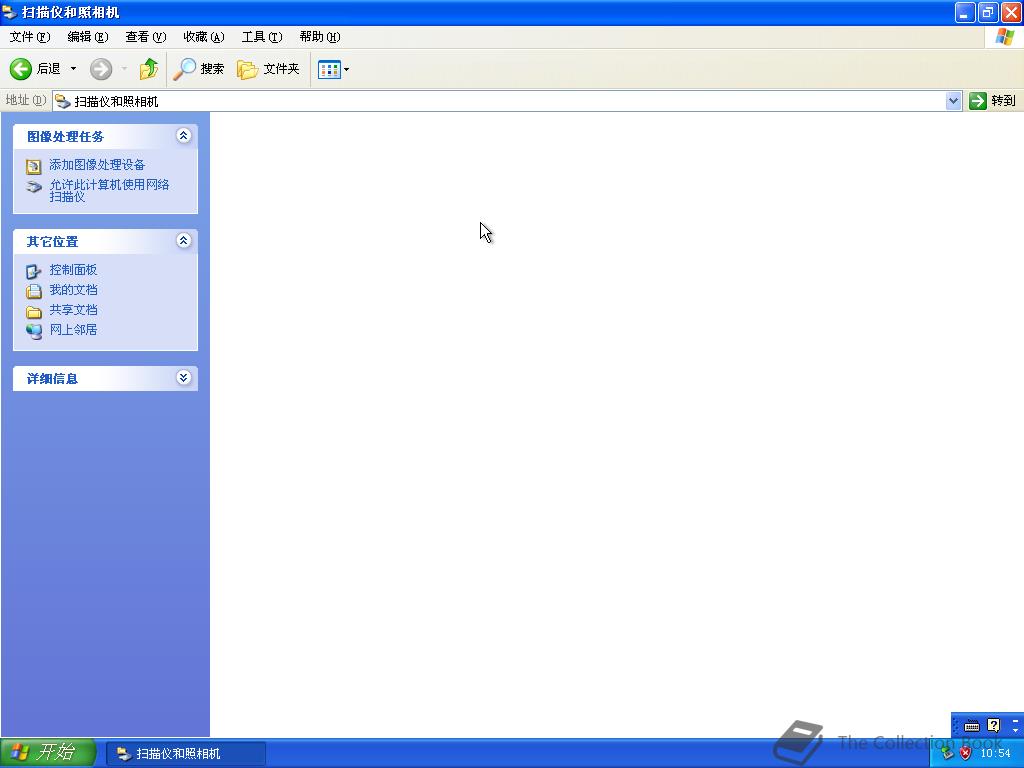The image size is (1024, 768).
Task: Open the 帮助(H) menu
Action: [x=320, y=37]
